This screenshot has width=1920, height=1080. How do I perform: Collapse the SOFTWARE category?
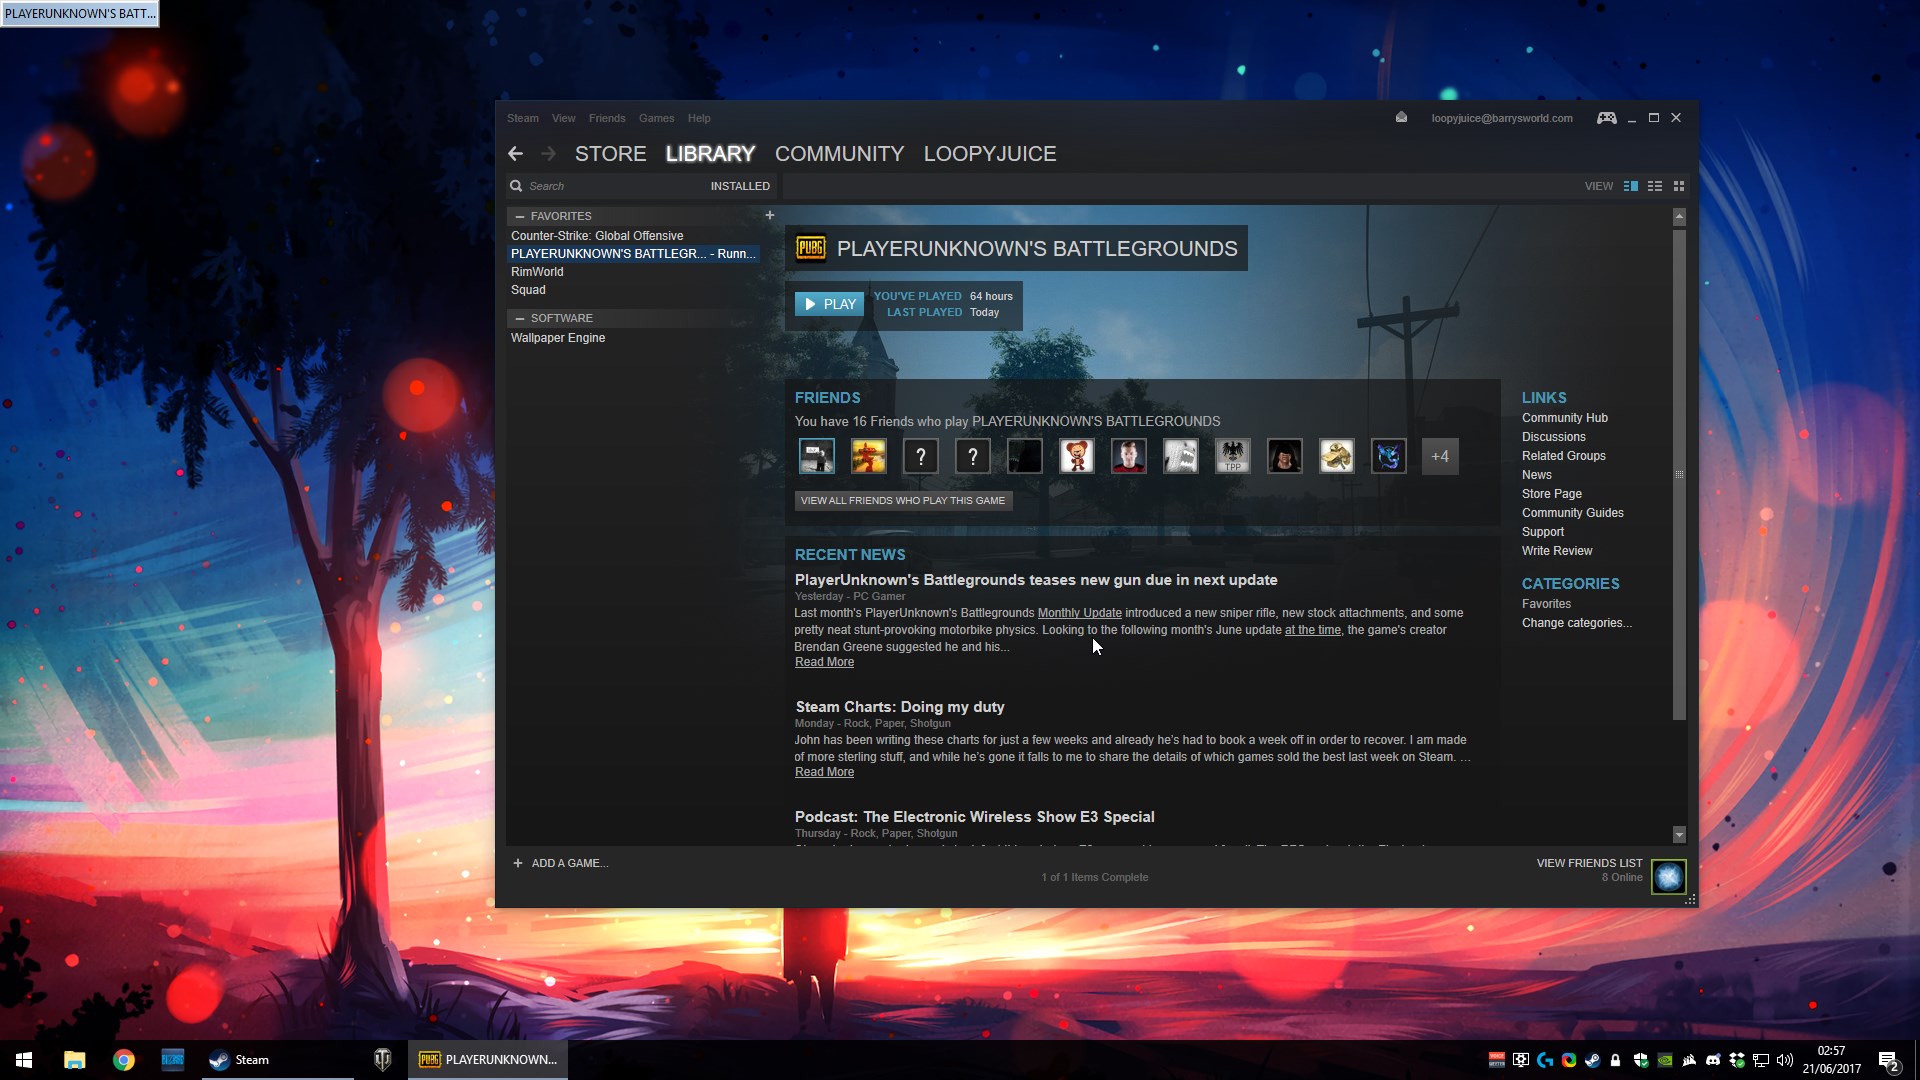[519, 318]
